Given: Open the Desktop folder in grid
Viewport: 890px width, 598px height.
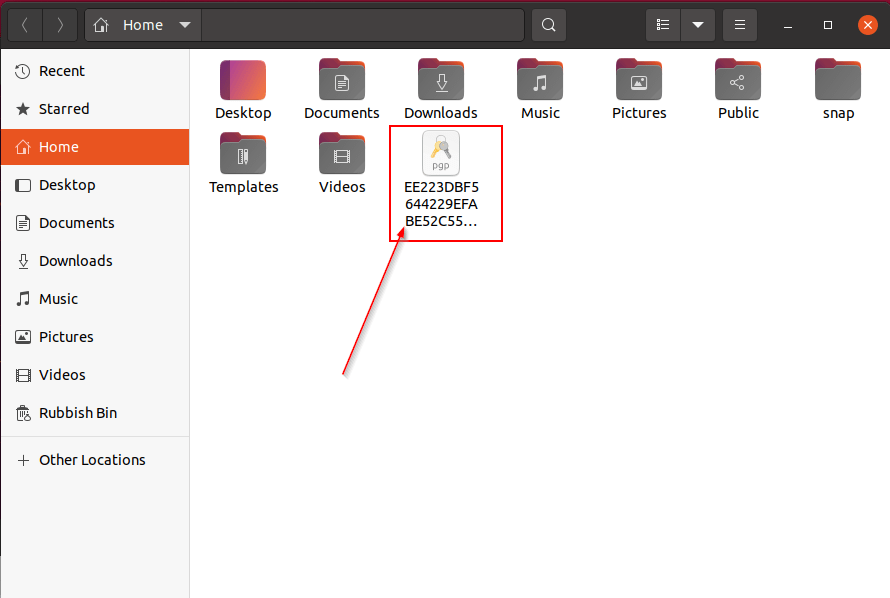Looking at the screenshot, I should 243,80.
